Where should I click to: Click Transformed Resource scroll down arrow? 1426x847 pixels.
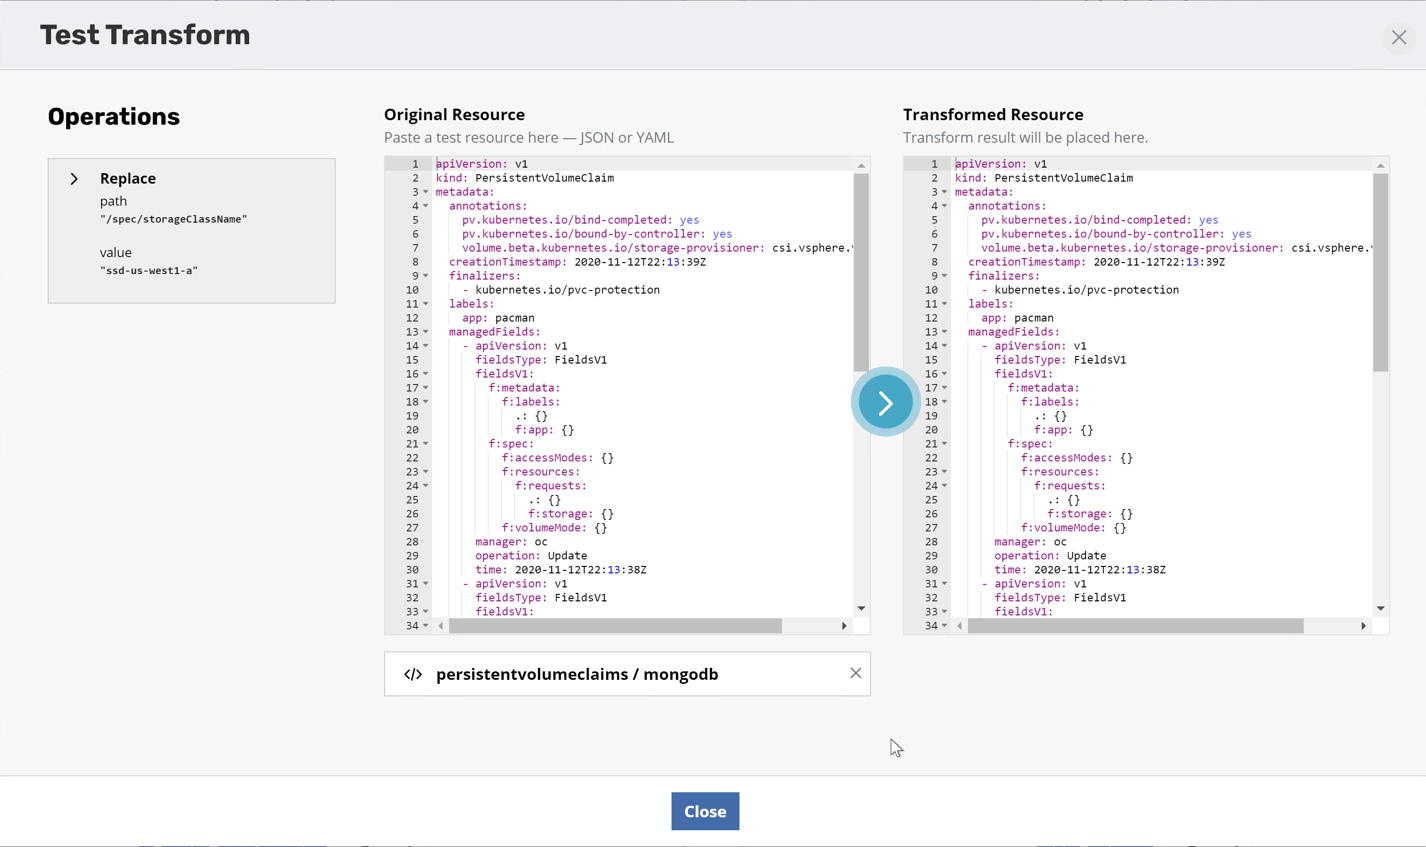[x=1380, y=608]
